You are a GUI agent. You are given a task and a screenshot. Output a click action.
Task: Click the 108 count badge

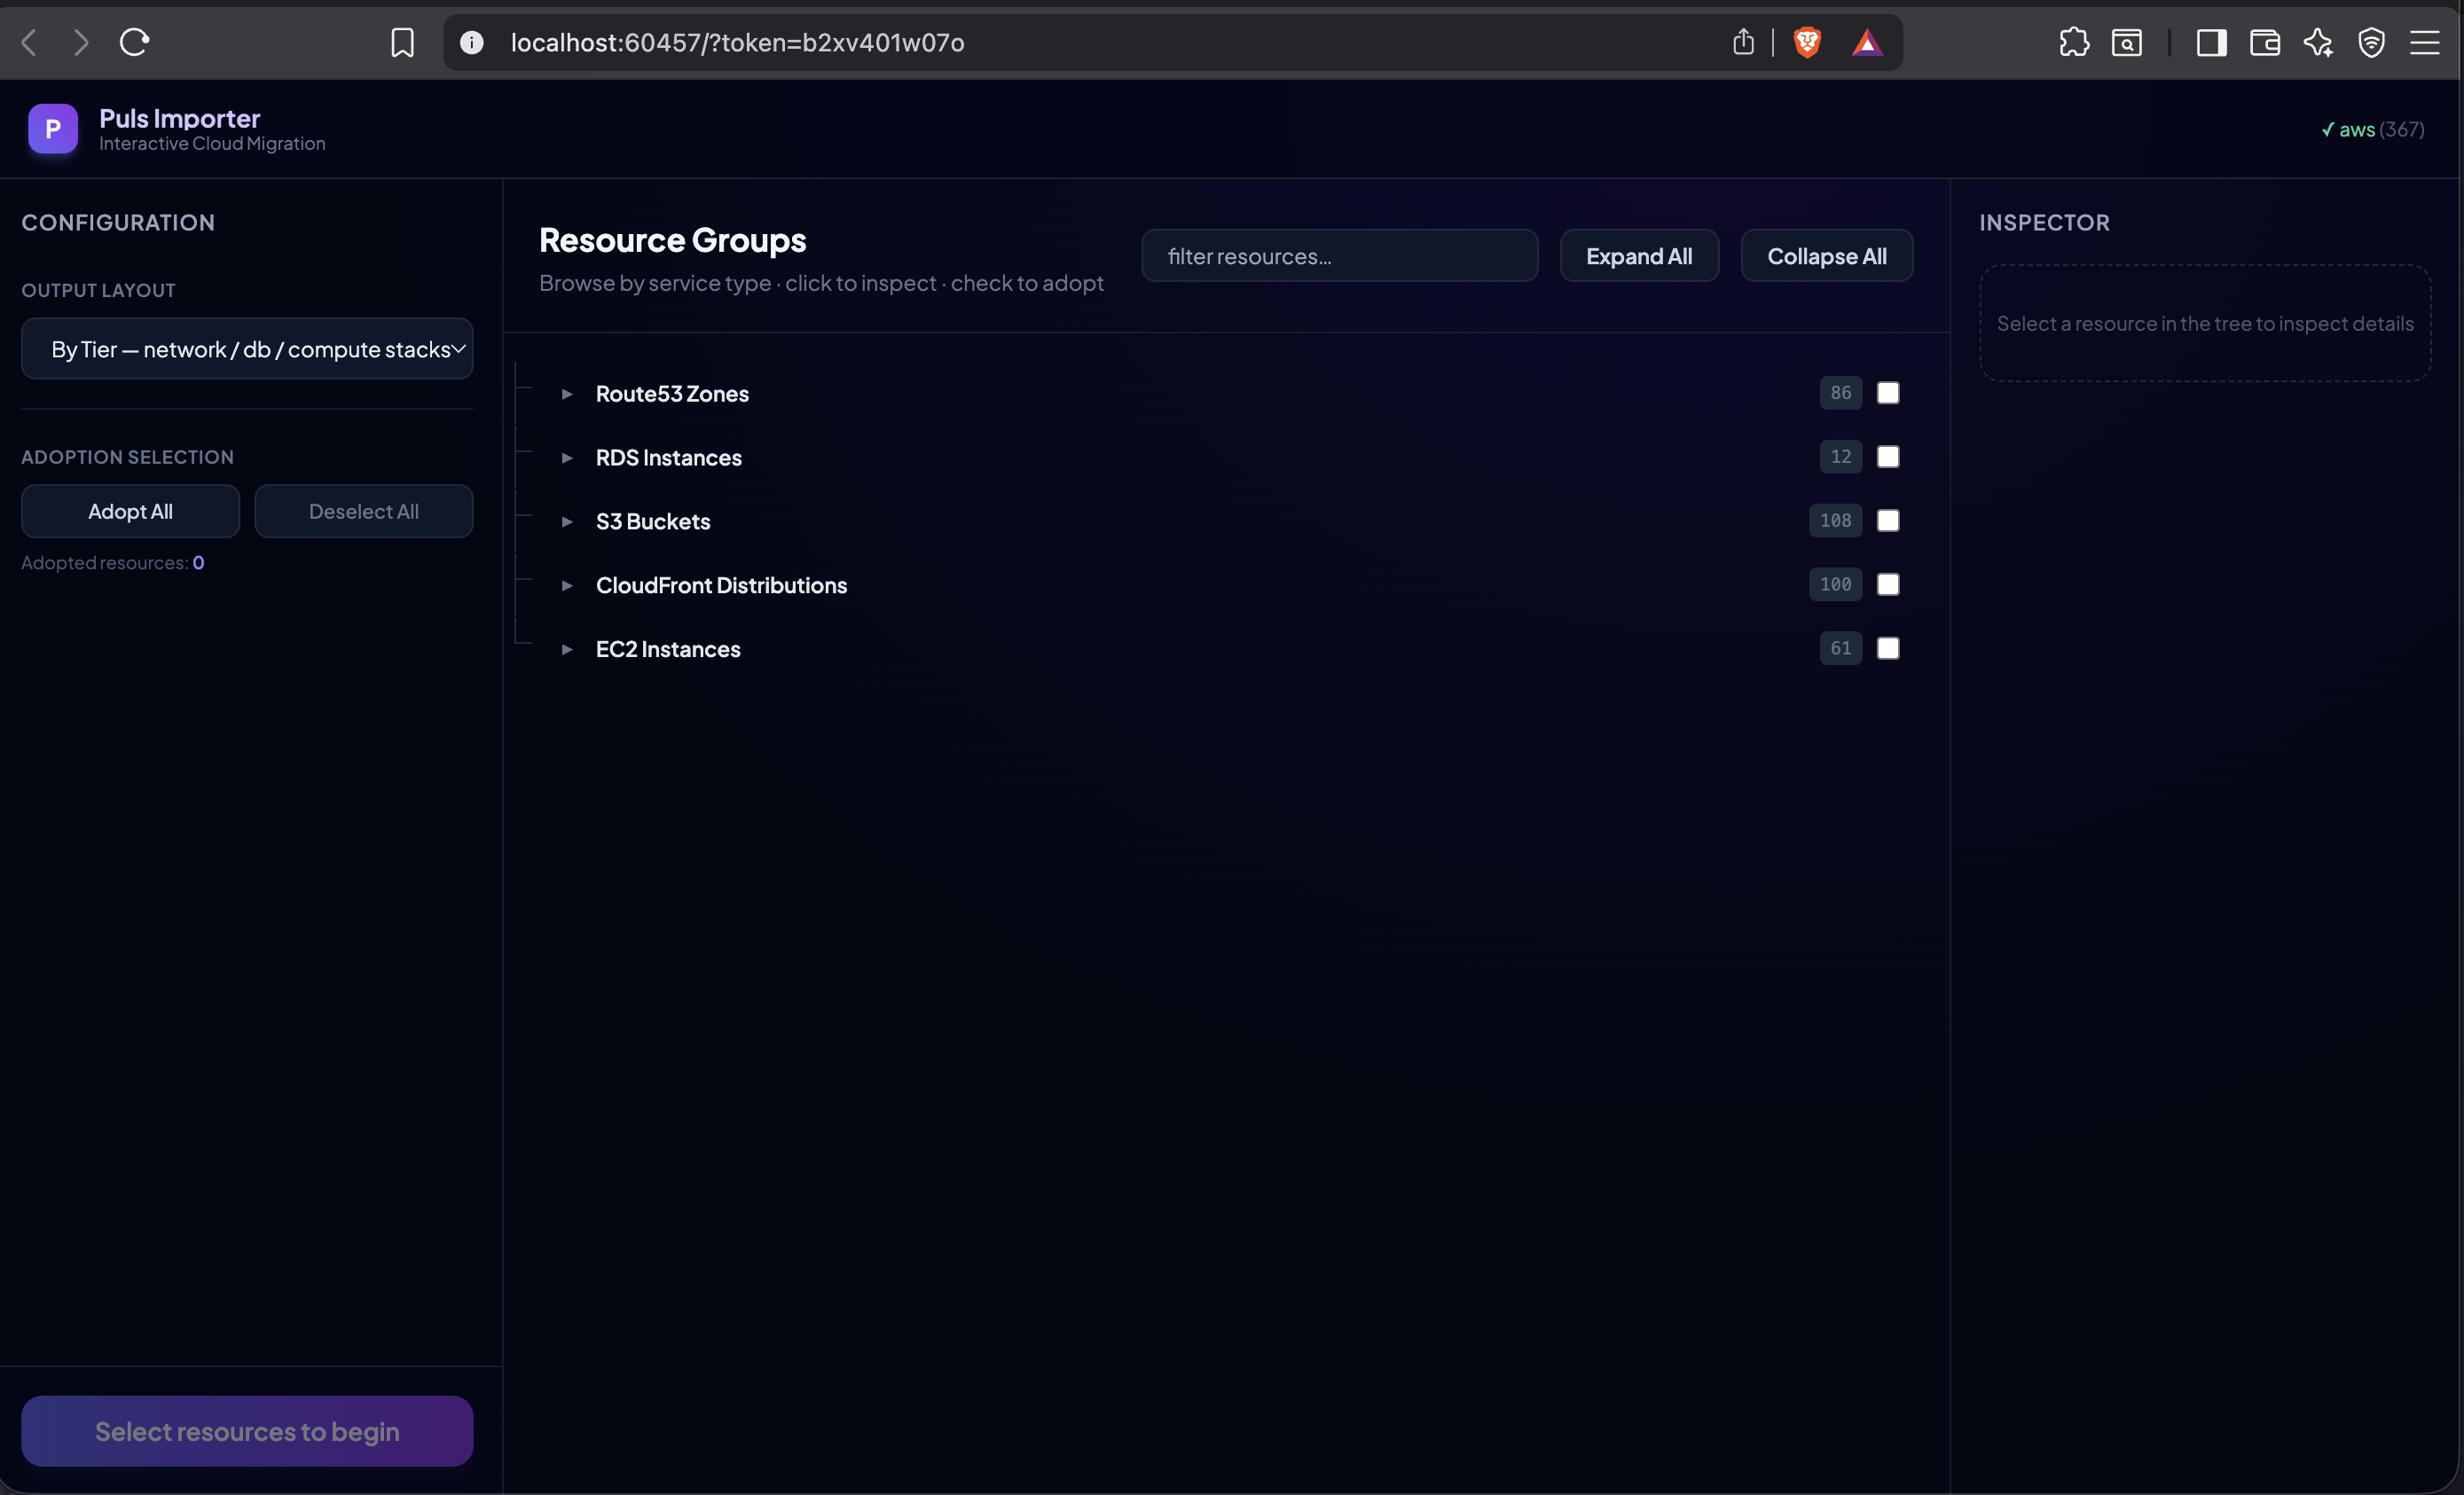pyautogui.click(x=1836, y=521)
